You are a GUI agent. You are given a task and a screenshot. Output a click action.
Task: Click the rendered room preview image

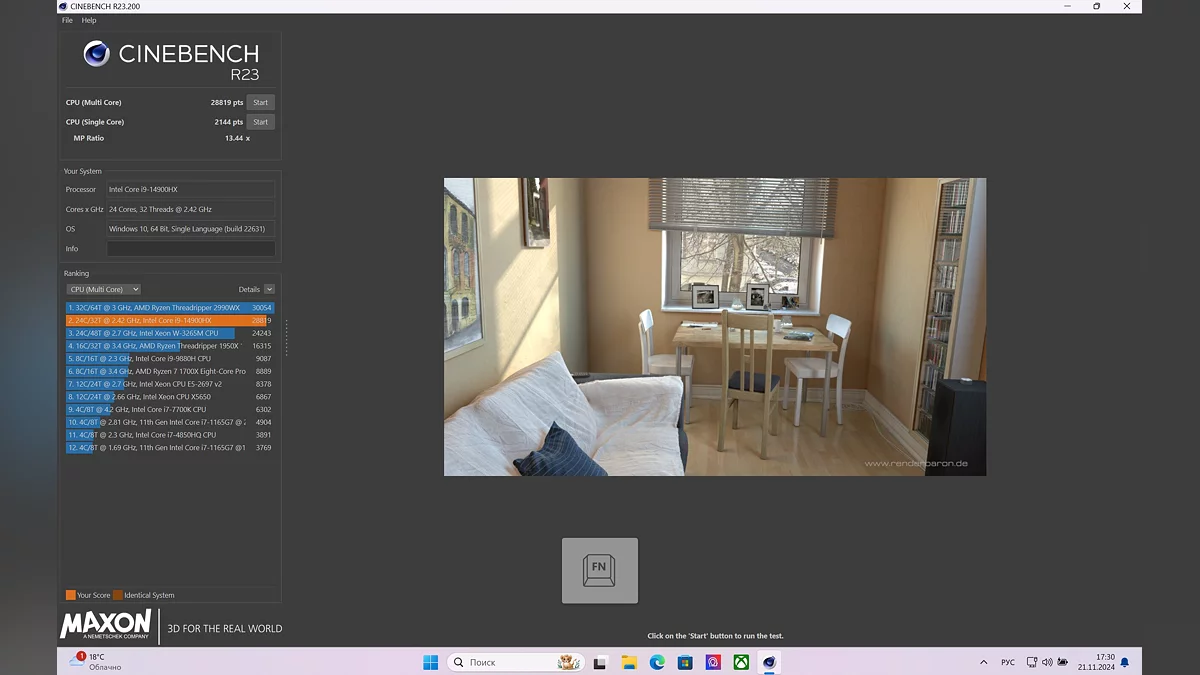(714, 326)
